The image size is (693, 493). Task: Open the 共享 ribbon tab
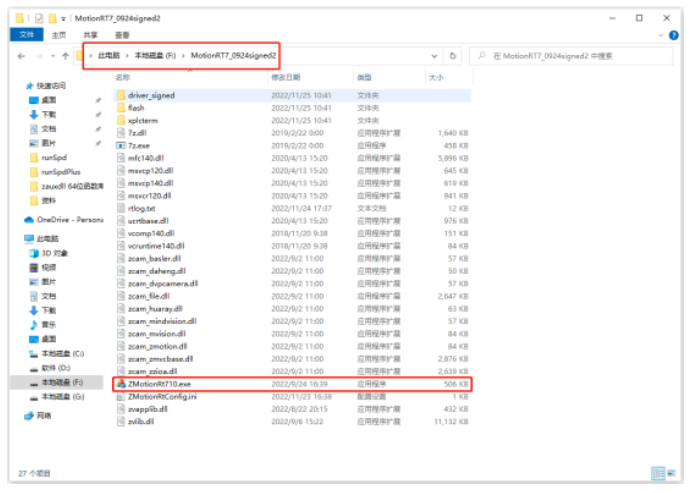pos(91,35)
